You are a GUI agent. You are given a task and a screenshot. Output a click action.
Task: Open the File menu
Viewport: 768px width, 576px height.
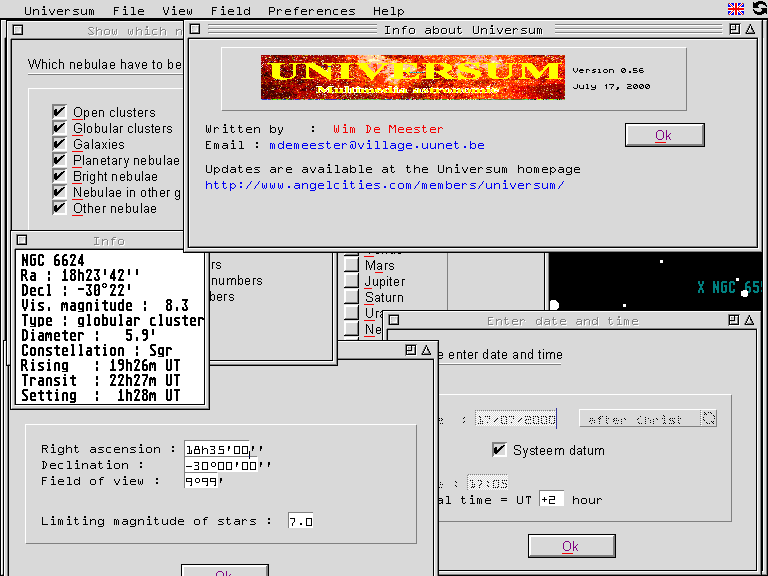click(x=128, y=11)
